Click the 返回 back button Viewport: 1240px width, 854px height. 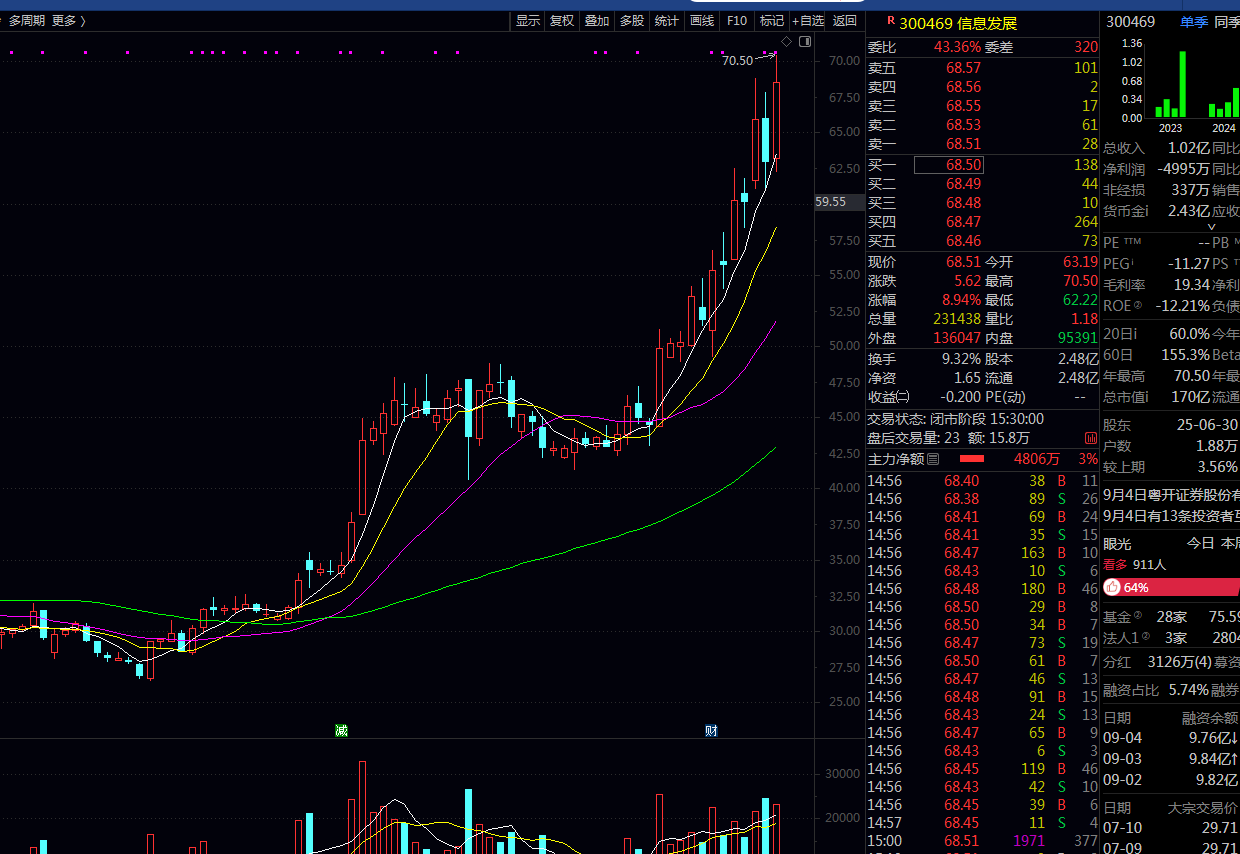845,21
